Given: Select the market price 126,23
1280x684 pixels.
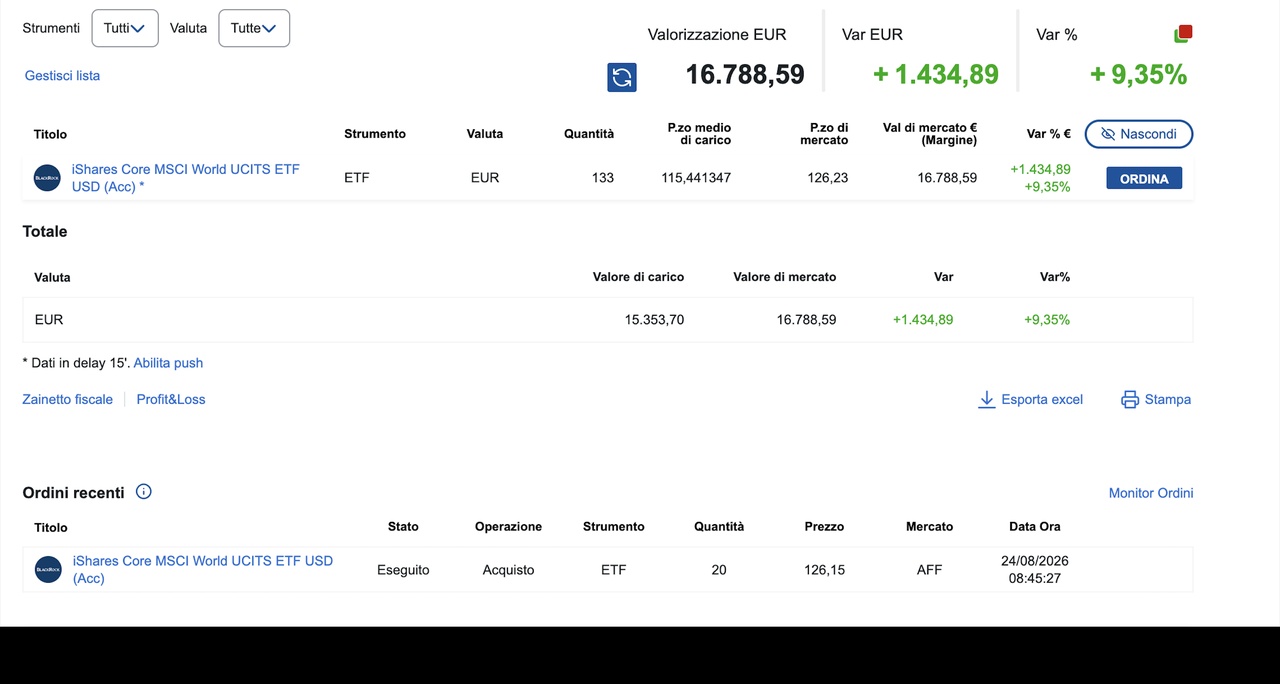Looking at the screenshot, I should 828,178.
